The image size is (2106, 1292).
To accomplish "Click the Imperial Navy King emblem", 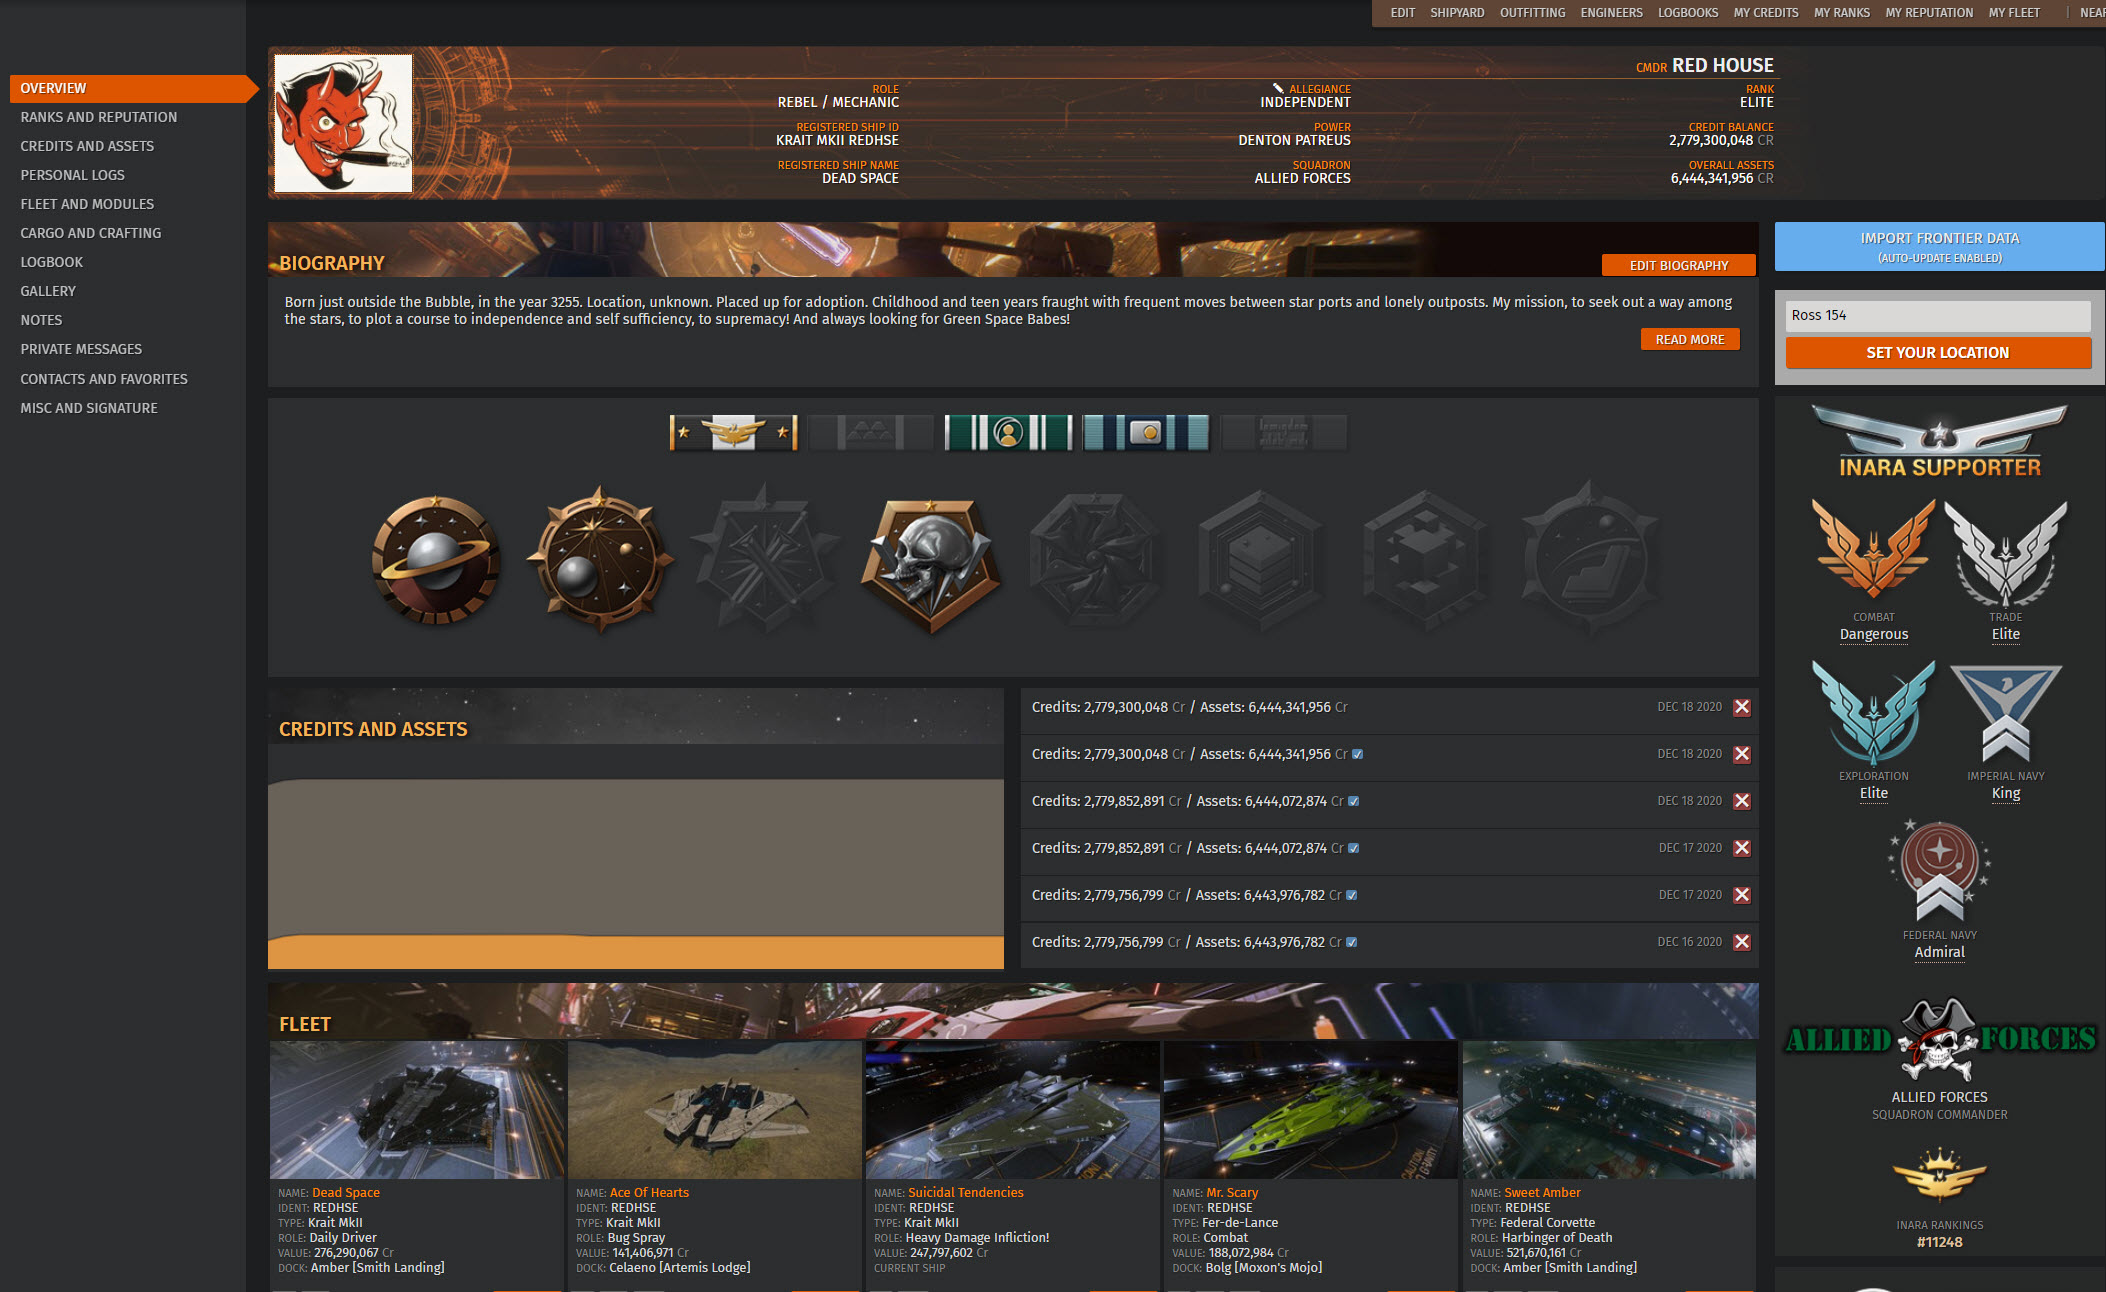I will (2005, 714).
